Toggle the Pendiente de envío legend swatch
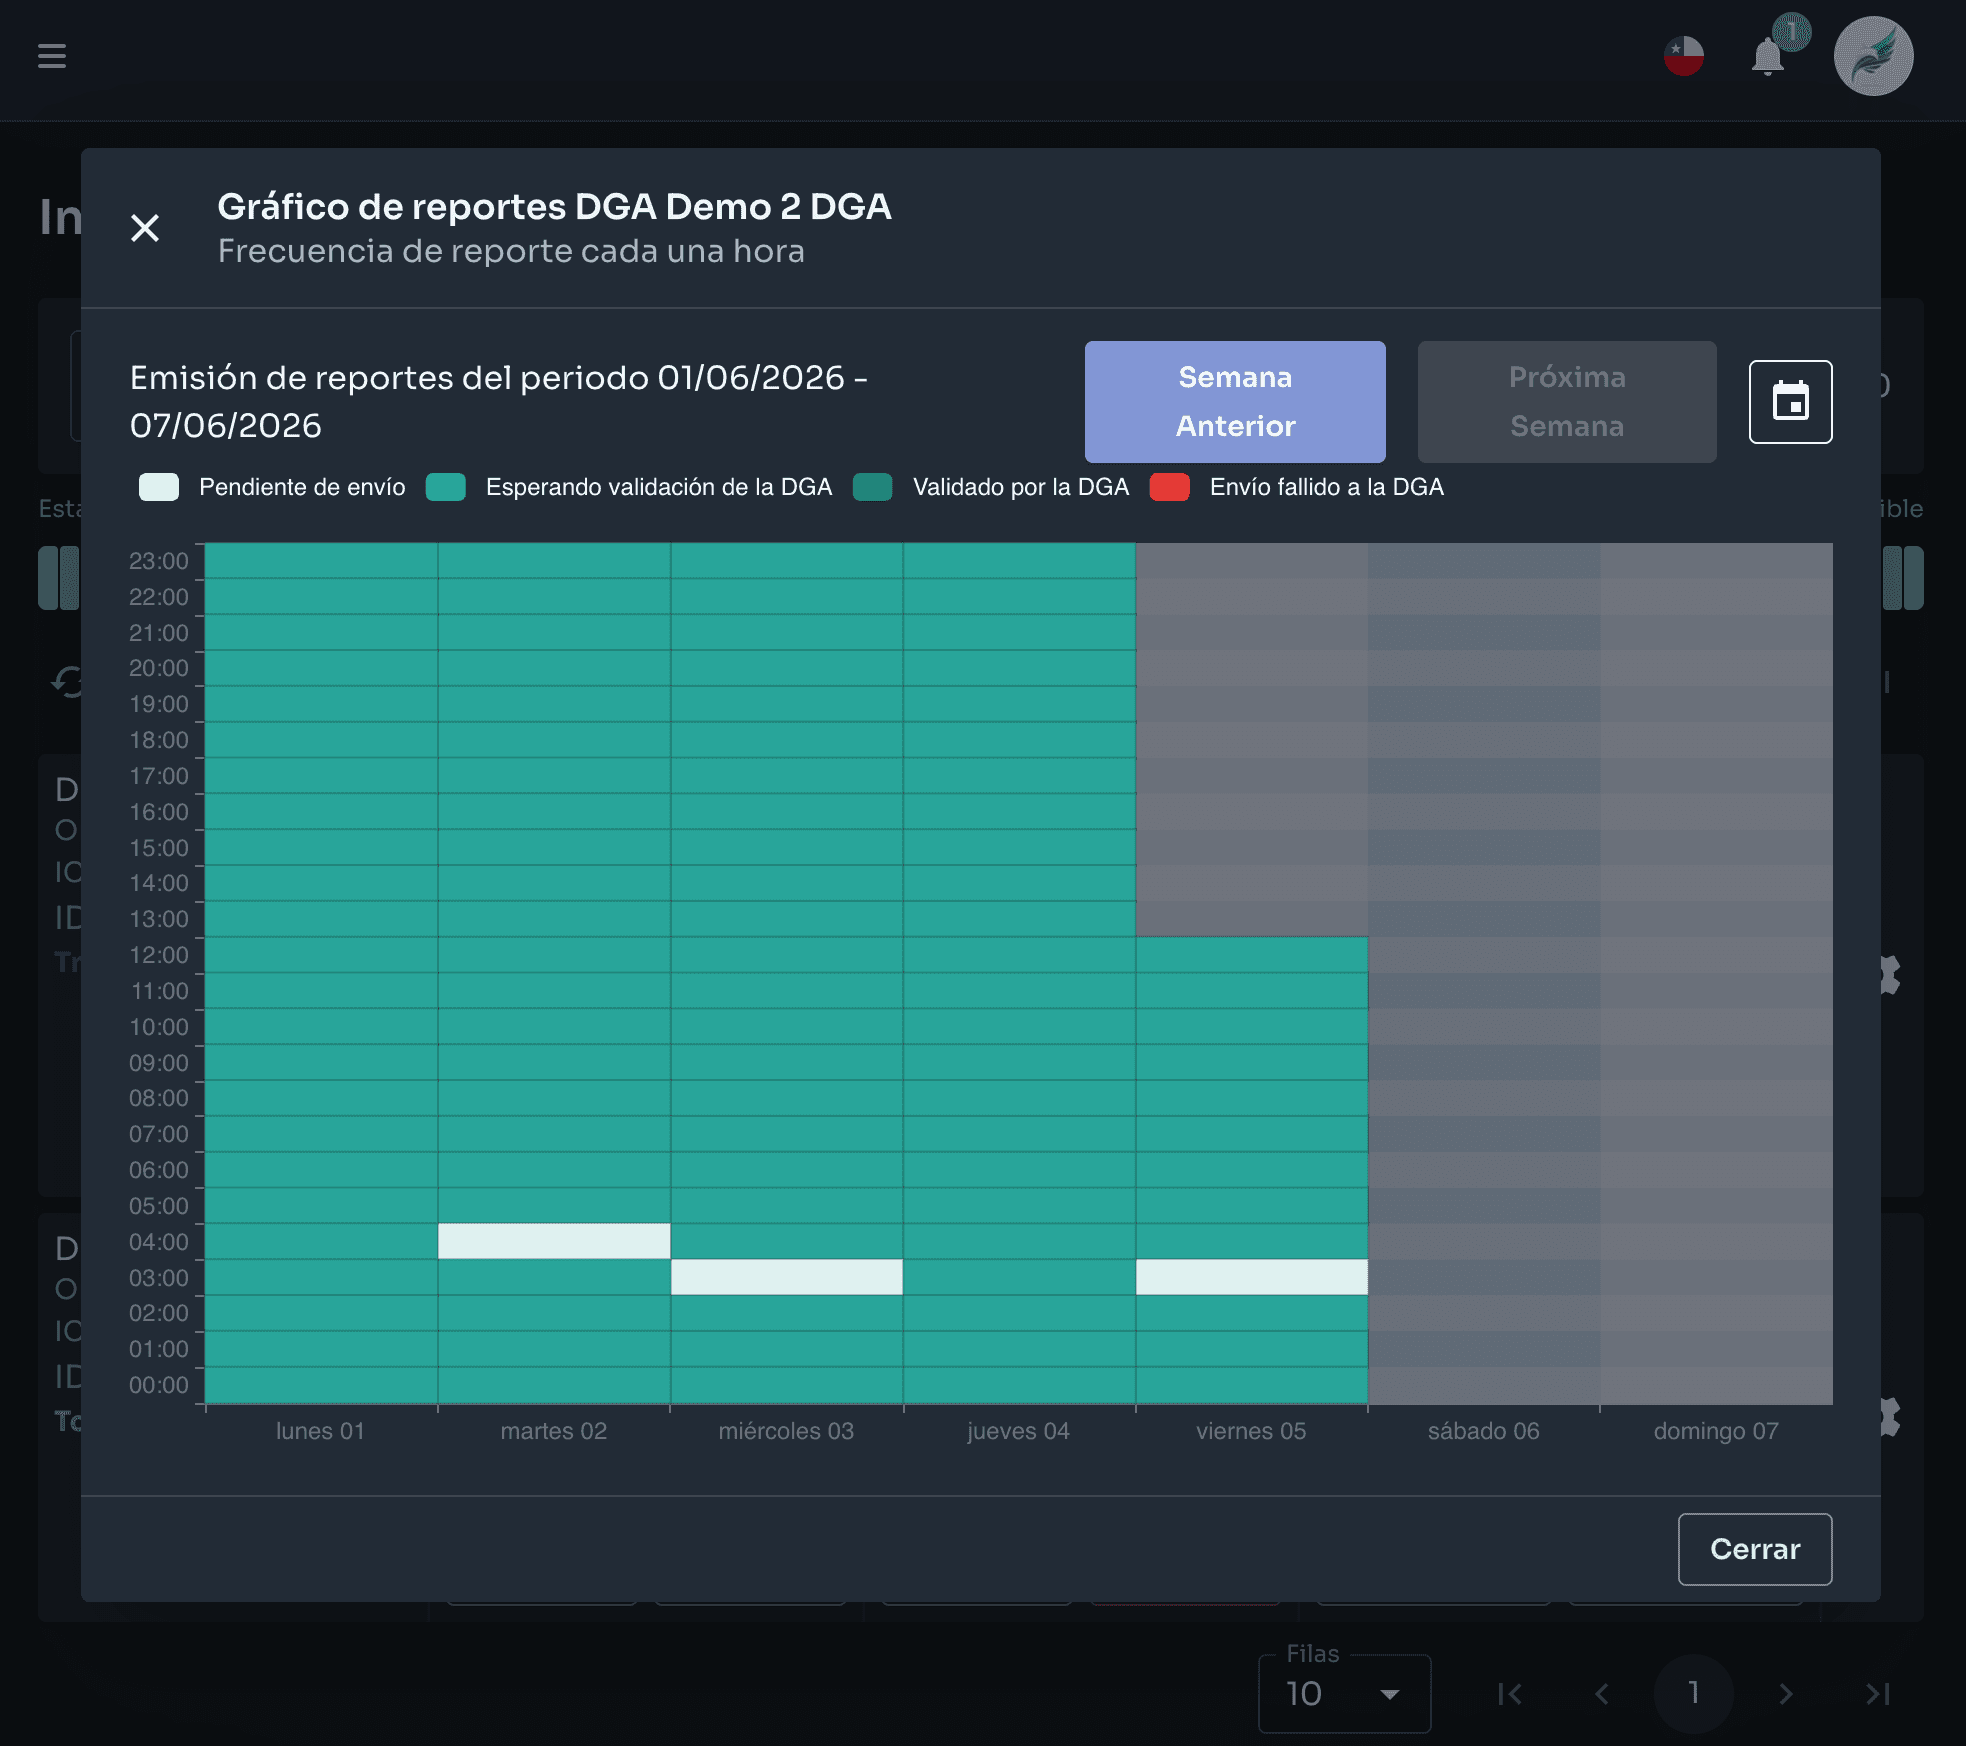This screenshot has width=1966, height=1746. tap(159, 487)
